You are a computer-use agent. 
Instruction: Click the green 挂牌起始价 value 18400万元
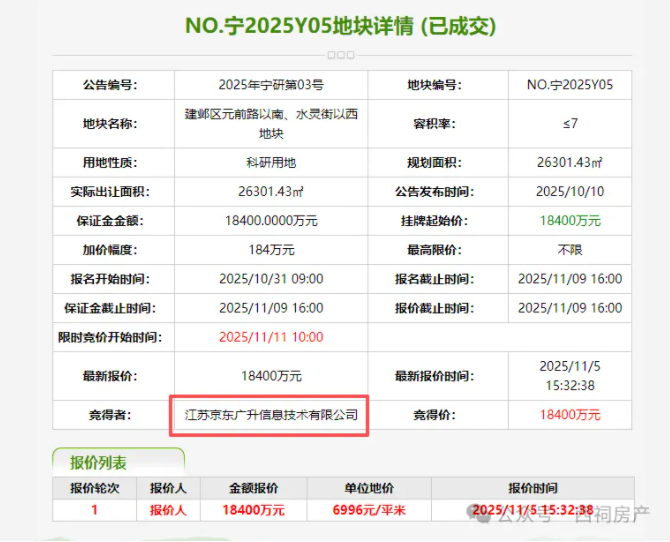569,220
